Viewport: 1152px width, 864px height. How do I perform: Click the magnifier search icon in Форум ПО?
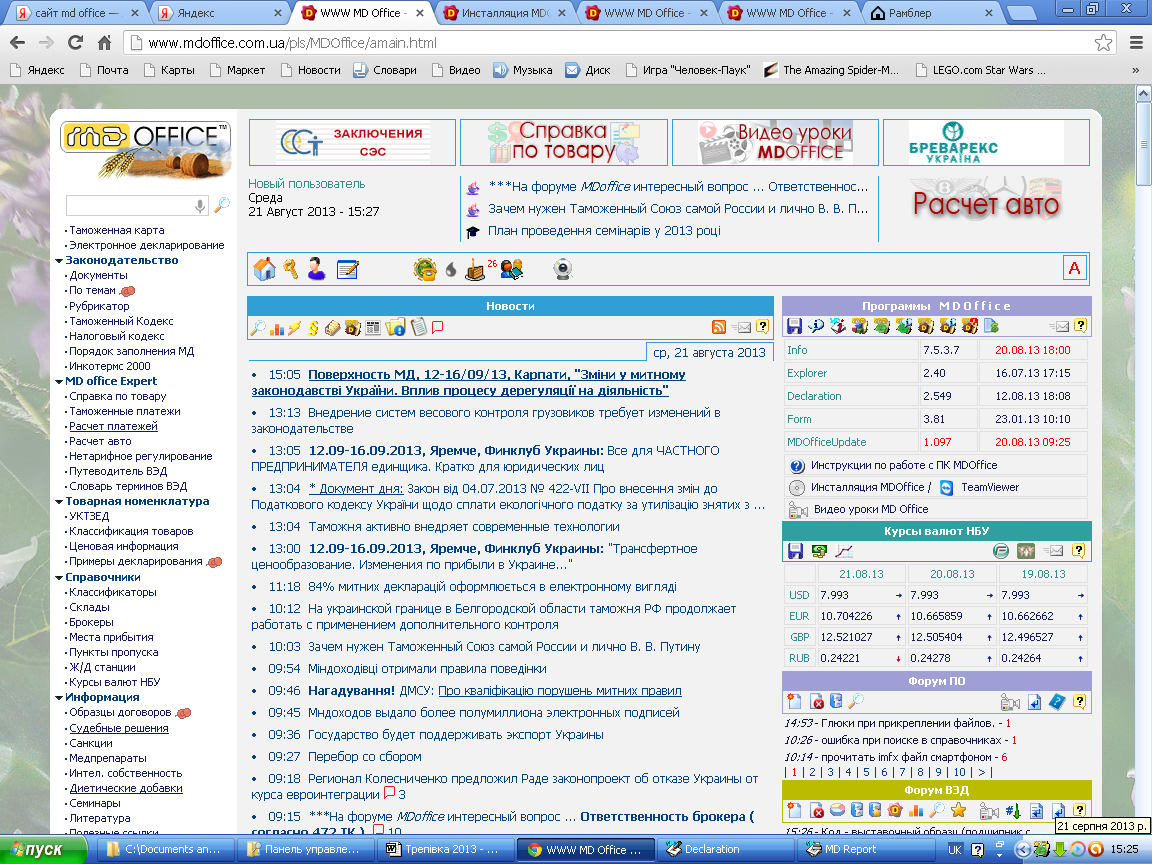pos(857,702)
